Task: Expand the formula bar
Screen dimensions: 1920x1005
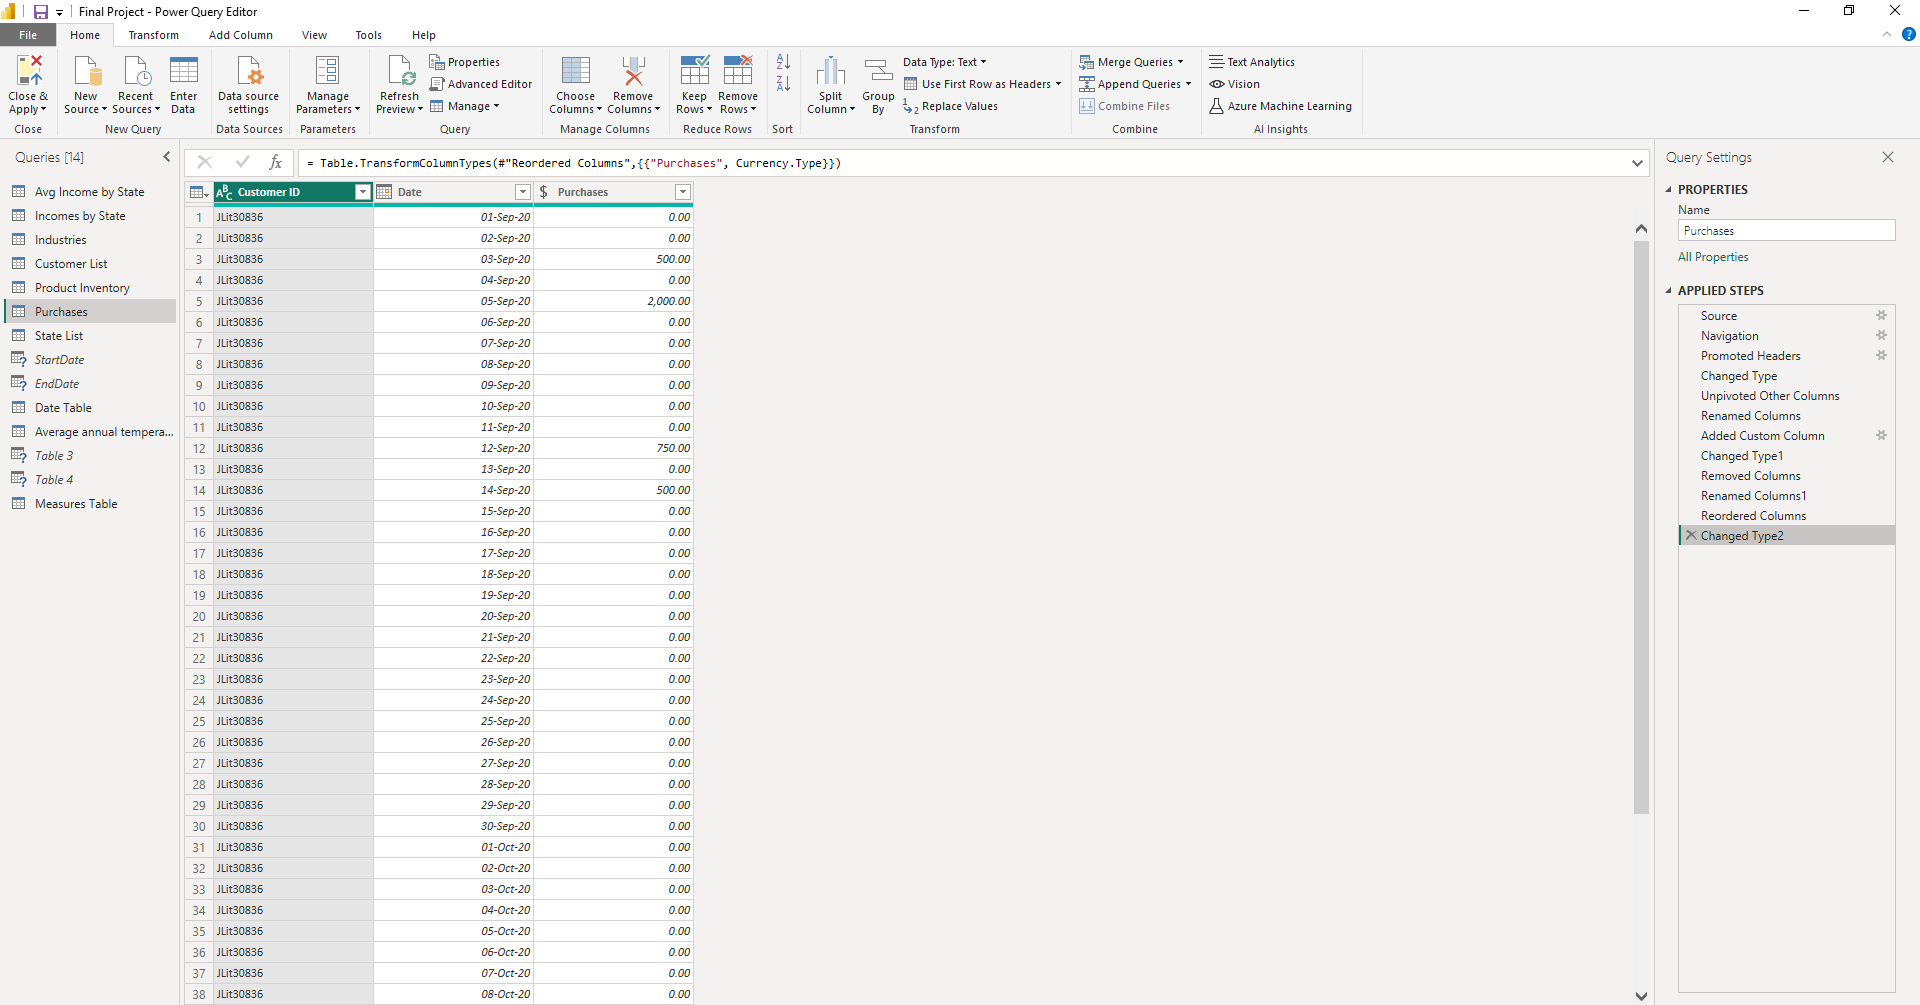Action: [1637, 163]
